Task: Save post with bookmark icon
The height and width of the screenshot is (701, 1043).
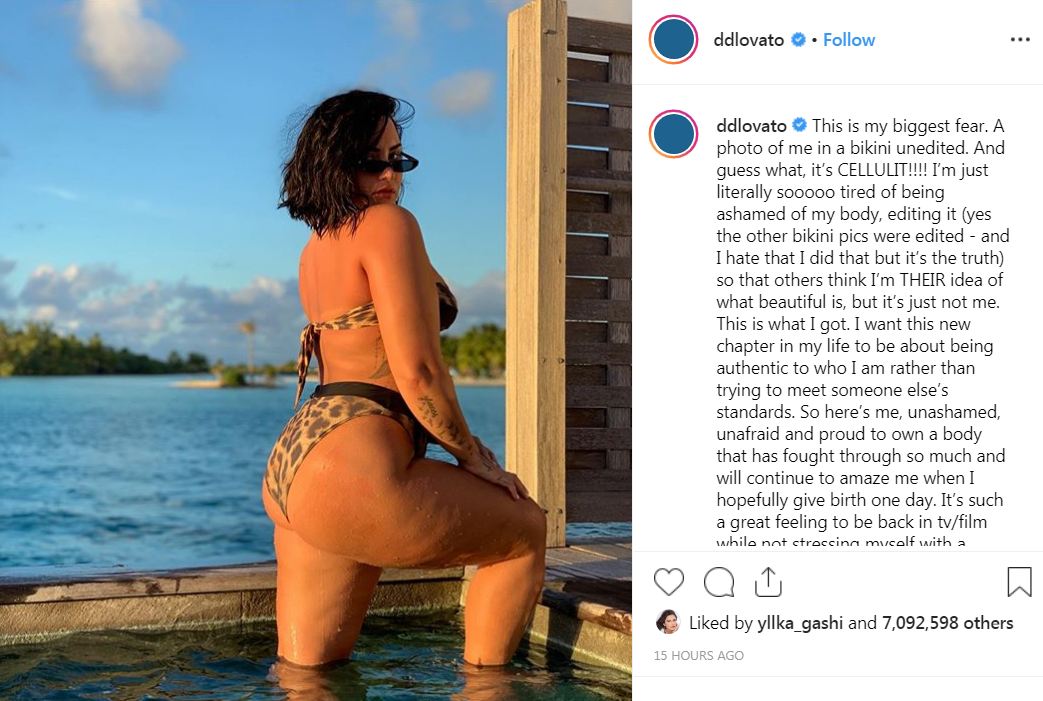Action: 1019,582
